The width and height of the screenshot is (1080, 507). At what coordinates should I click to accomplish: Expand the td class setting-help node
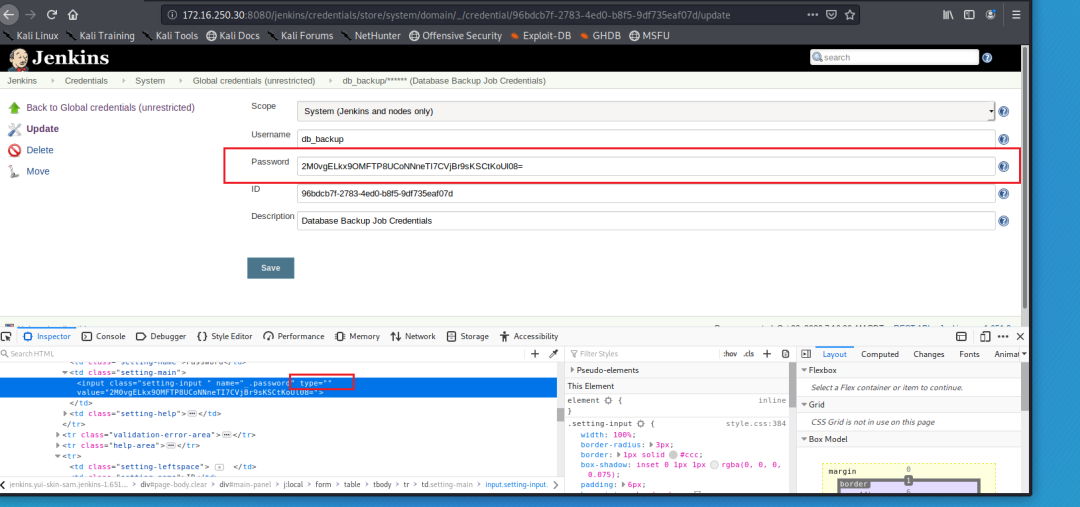point(65,413)
